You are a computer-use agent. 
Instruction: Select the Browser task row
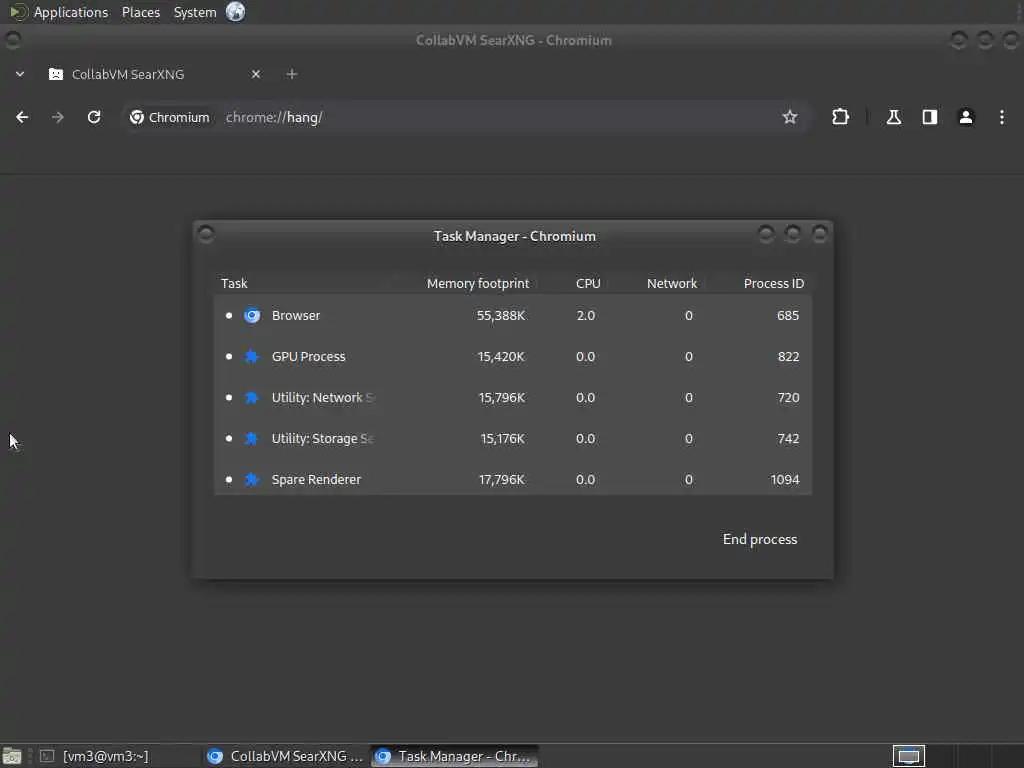click(x=513, y=315)
